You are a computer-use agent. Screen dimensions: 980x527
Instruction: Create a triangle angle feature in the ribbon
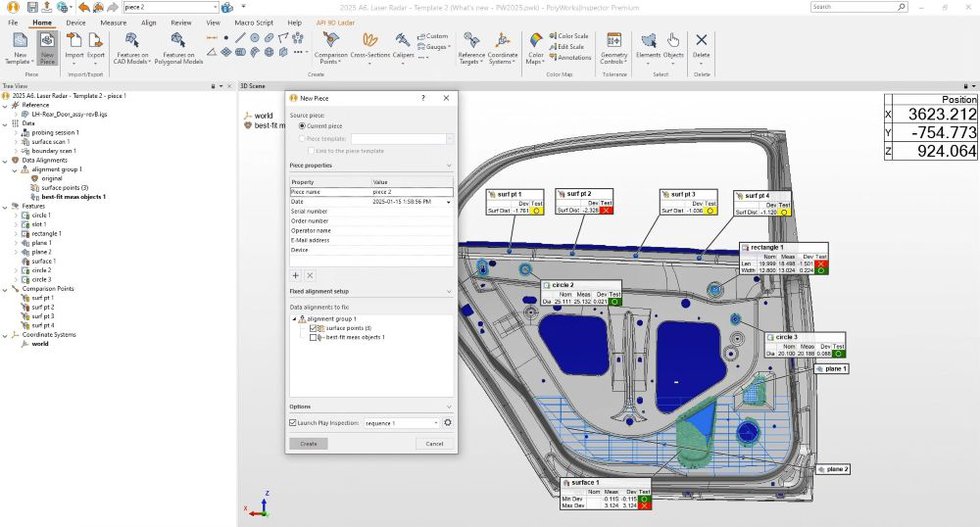[211, 52]
